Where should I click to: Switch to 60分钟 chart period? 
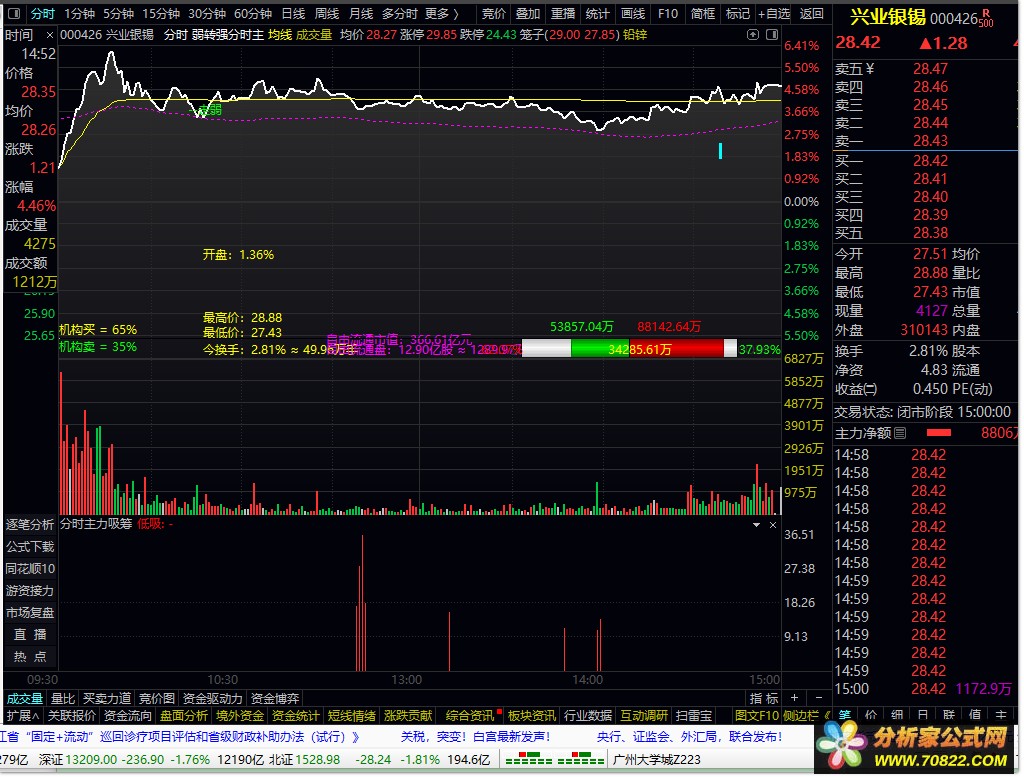(x=253, y=14)
